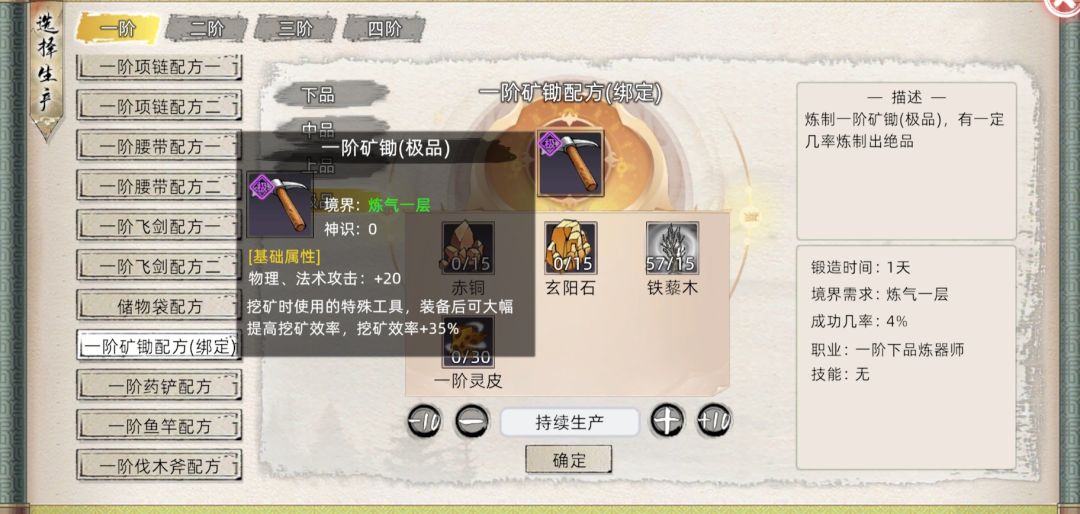
Task: Click the pickaxe product icon in the circle
Action: click(x=570, y=164)
